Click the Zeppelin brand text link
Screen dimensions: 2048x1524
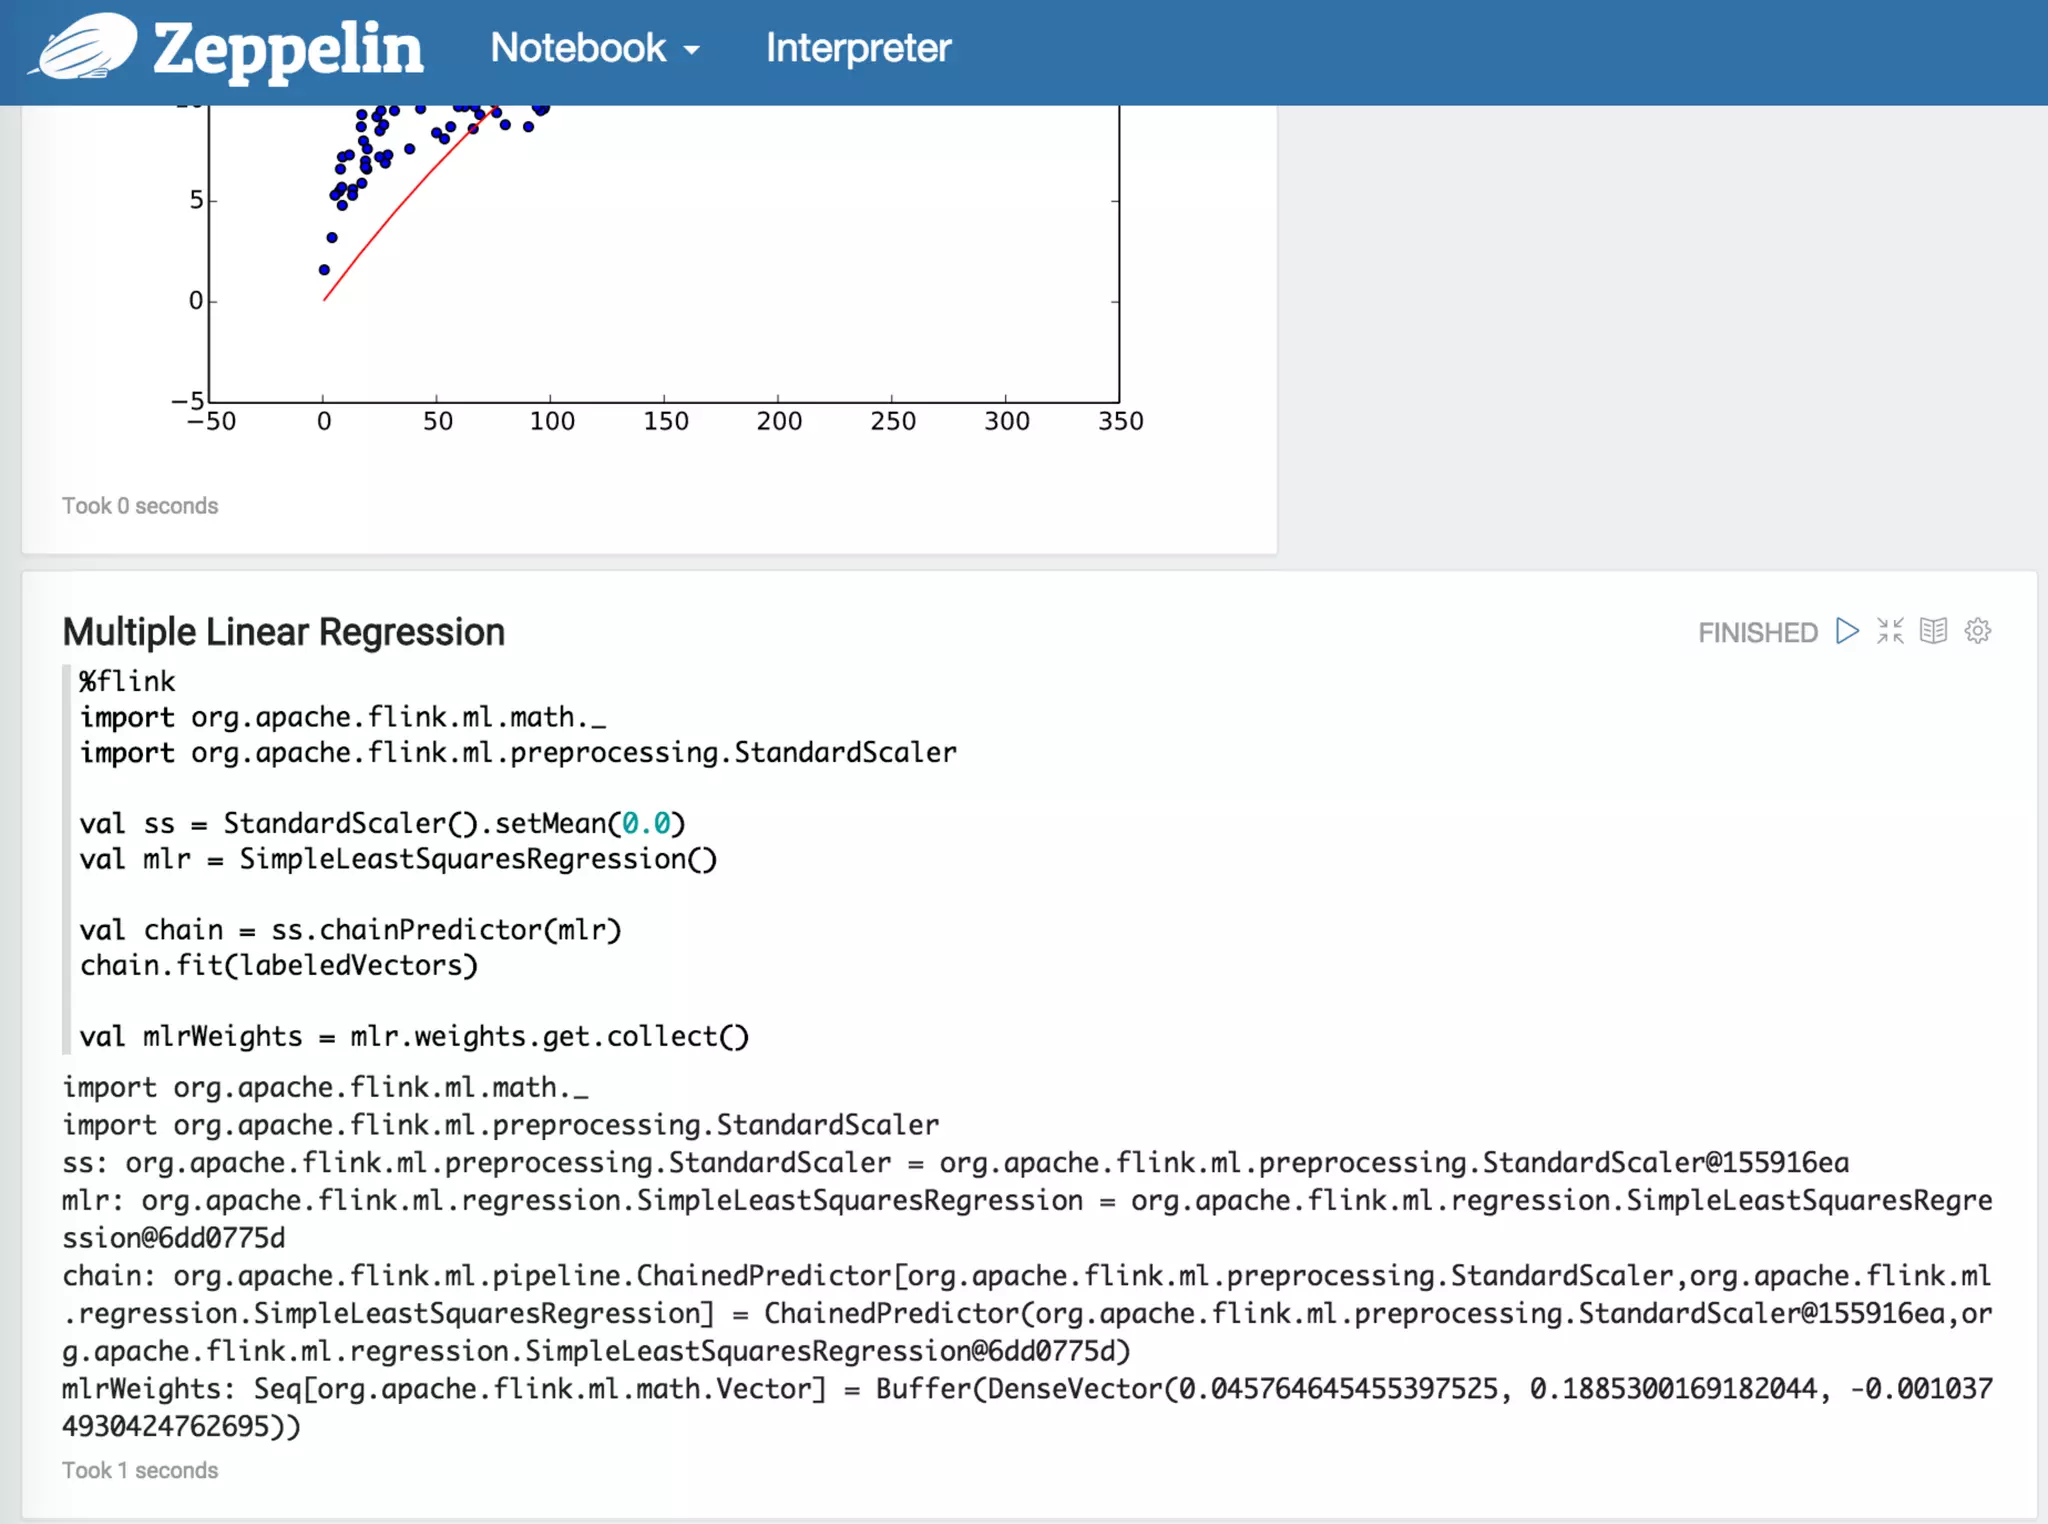288,48
